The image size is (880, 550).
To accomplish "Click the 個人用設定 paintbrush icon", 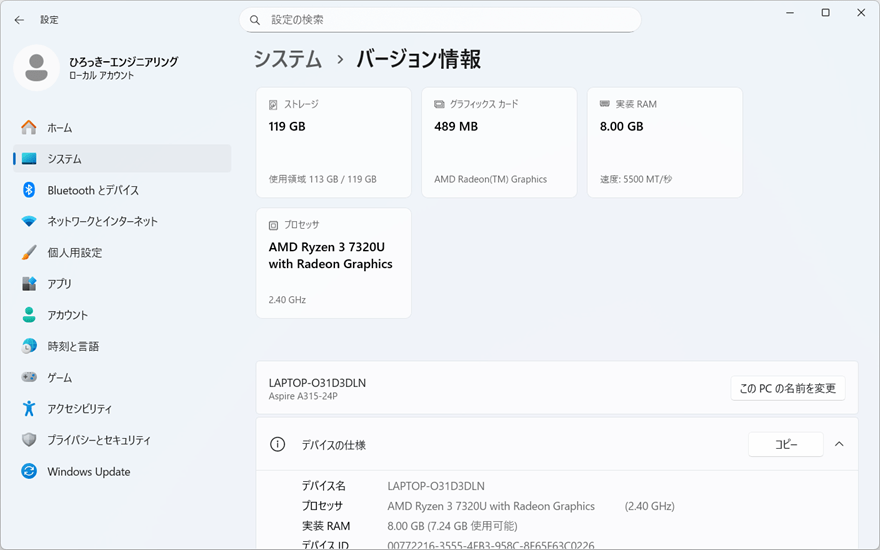I will click(x=29, y=253).
